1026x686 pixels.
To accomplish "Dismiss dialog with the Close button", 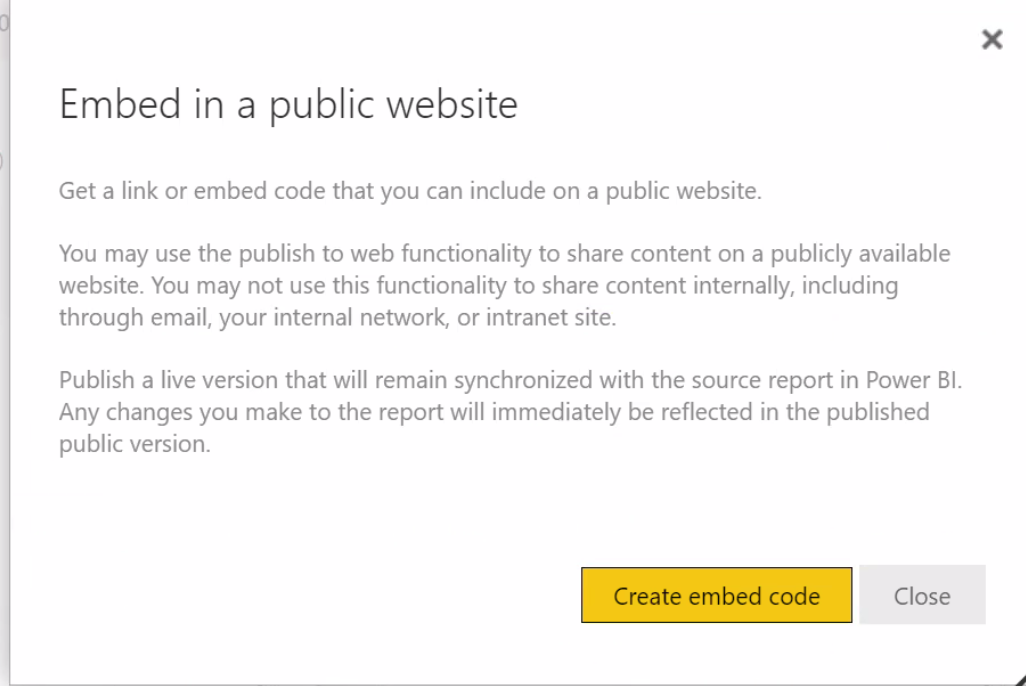I will pyautogui.click(x=923, y=595).
